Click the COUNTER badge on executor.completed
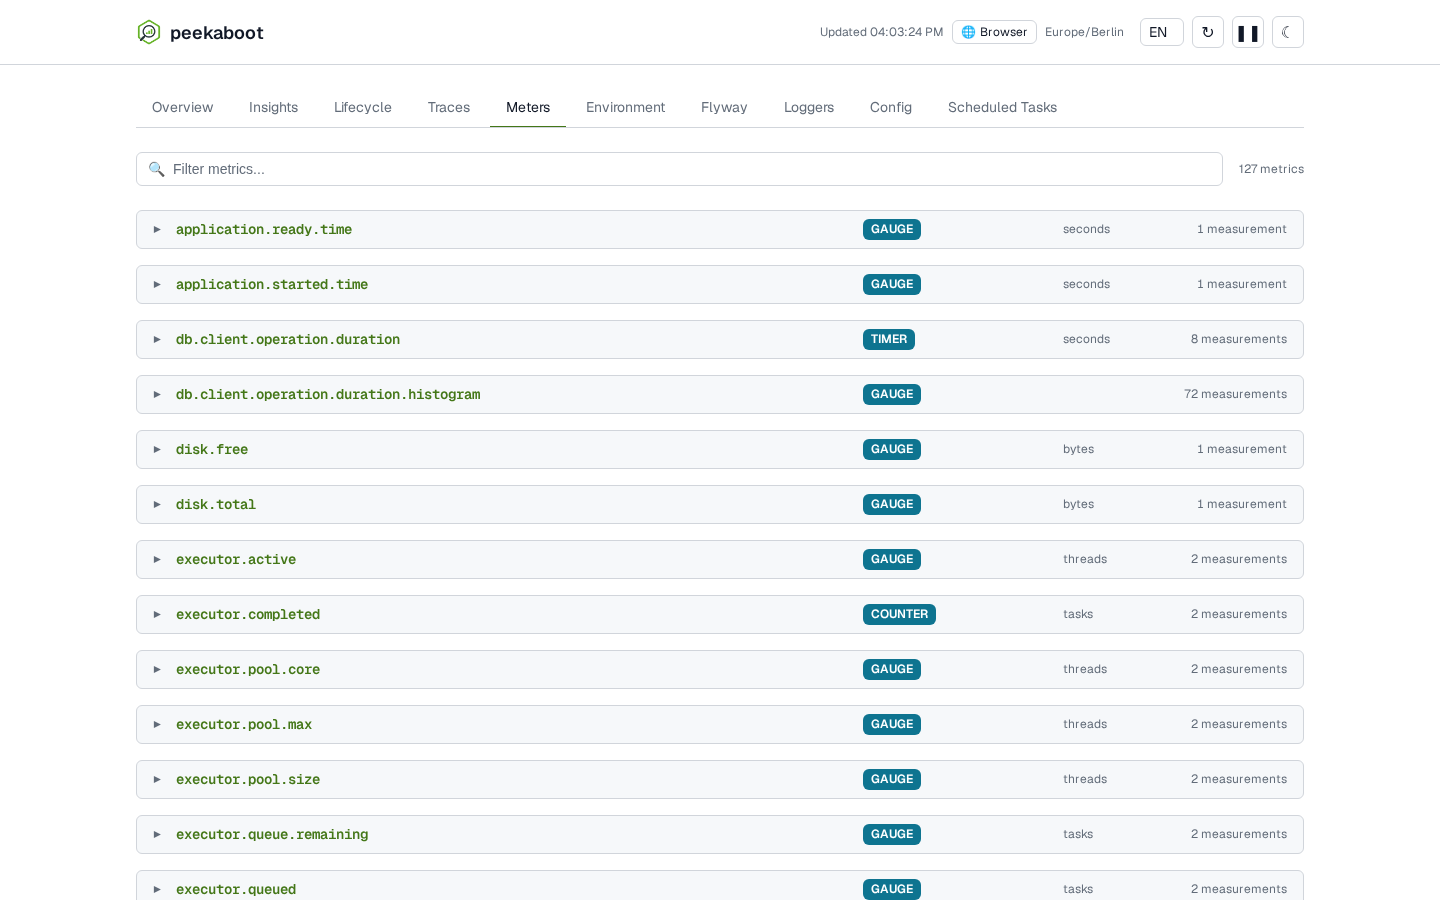The height and width of the screenshot is (900, 1440). click(x=899, y=614)
